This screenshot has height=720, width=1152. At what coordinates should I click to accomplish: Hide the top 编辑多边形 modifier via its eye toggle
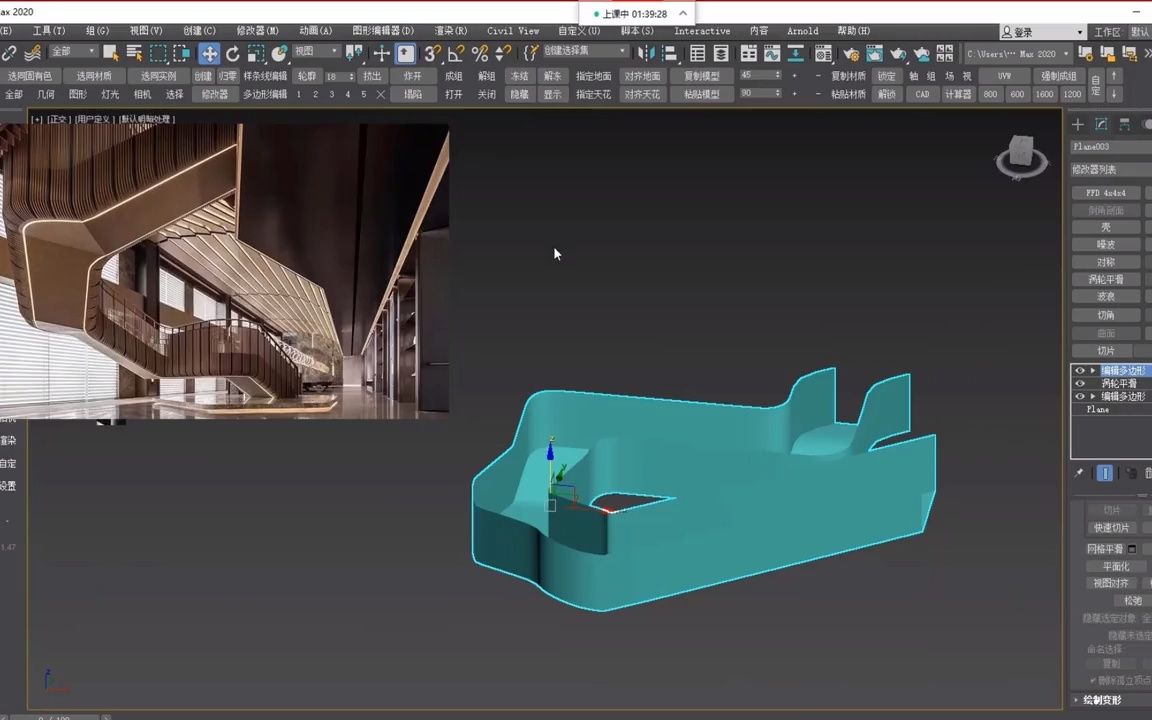coord(1080,370)
